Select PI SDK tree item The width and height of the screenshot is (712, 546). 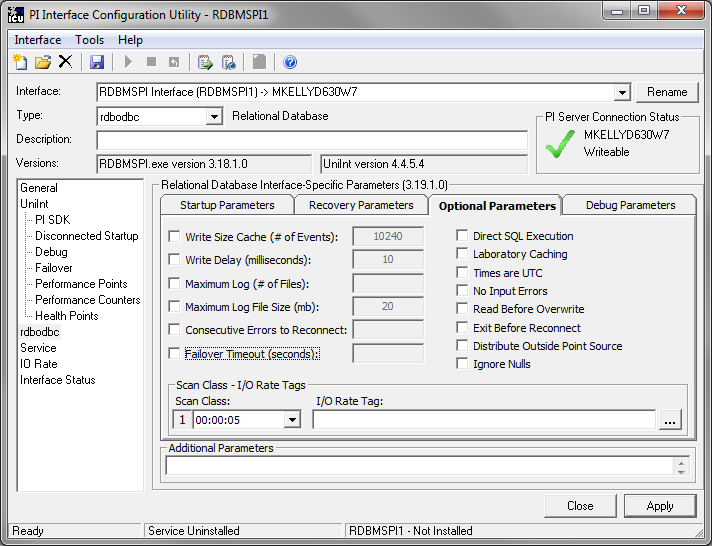click(53, 220)
